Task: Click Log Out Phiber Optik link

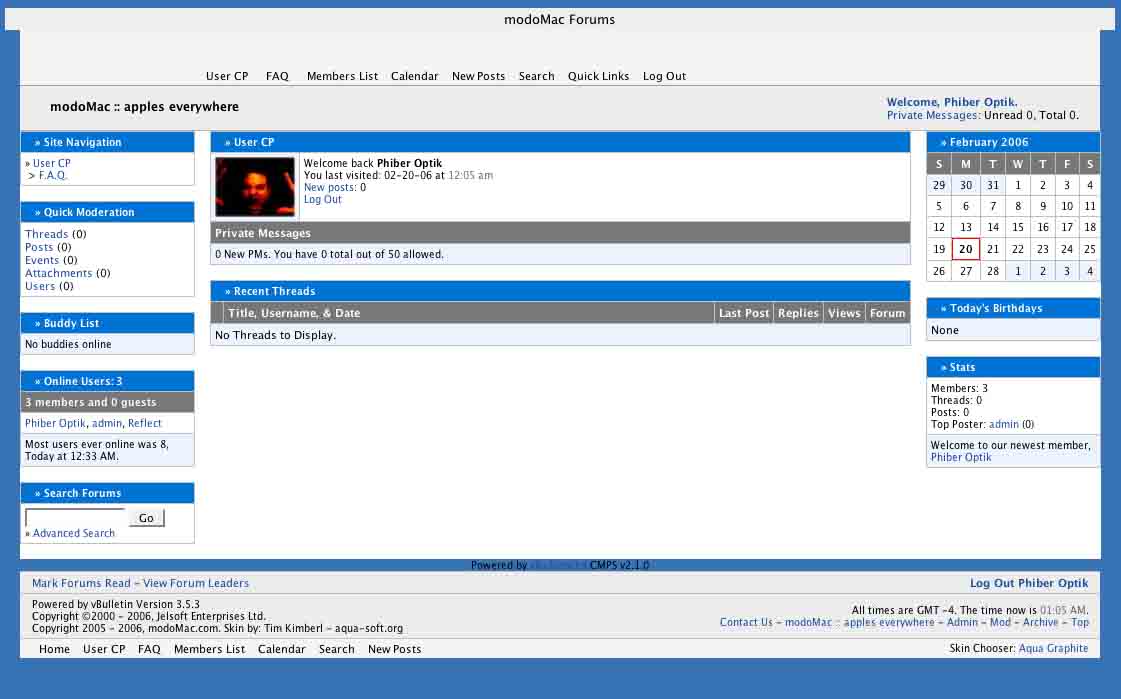Action: [x=1029, y=583]
